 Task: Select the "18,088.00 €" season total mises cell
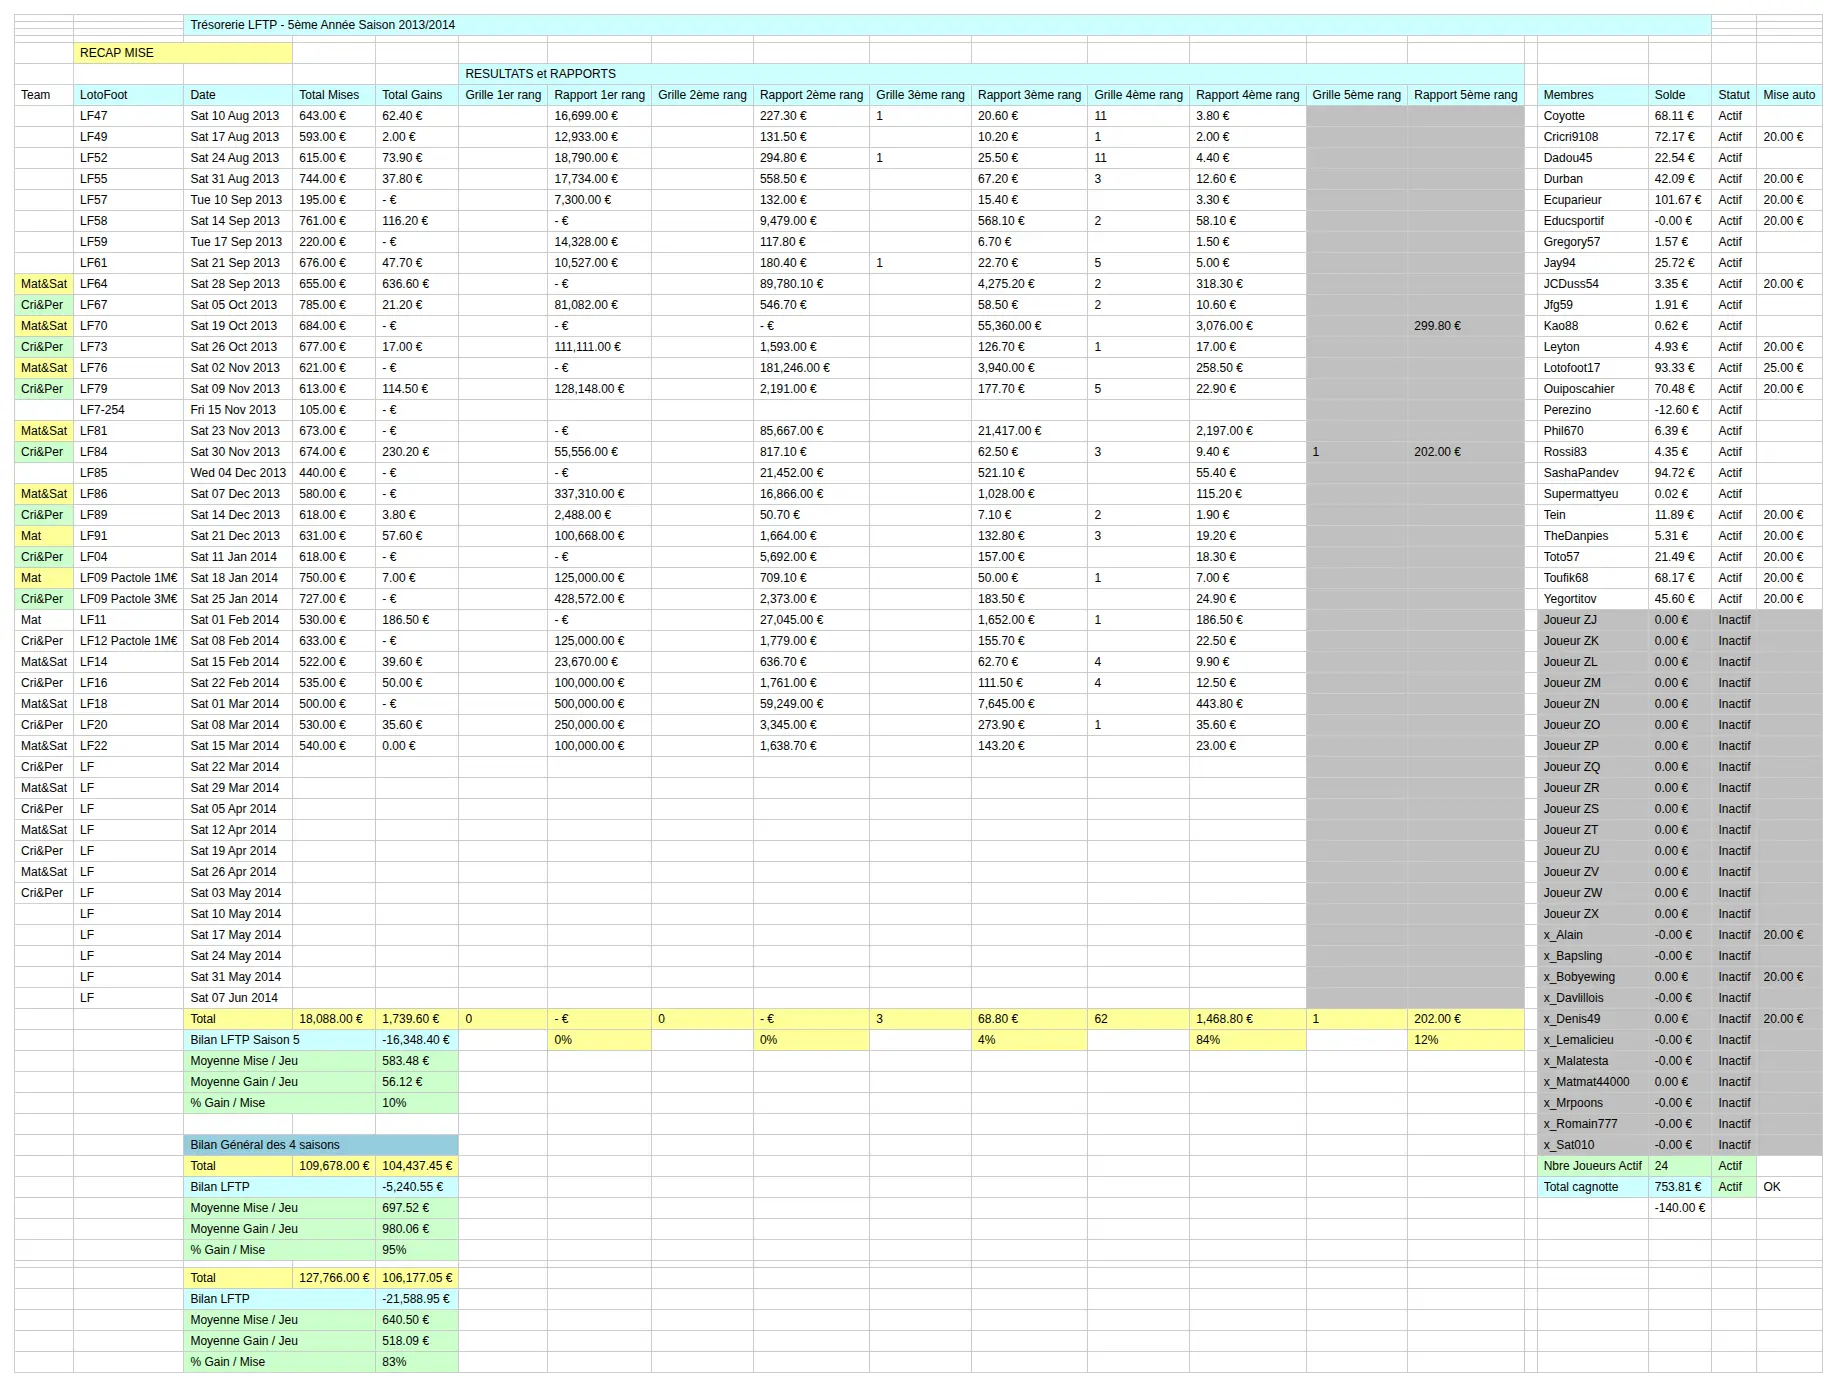tap(334, 1019)
